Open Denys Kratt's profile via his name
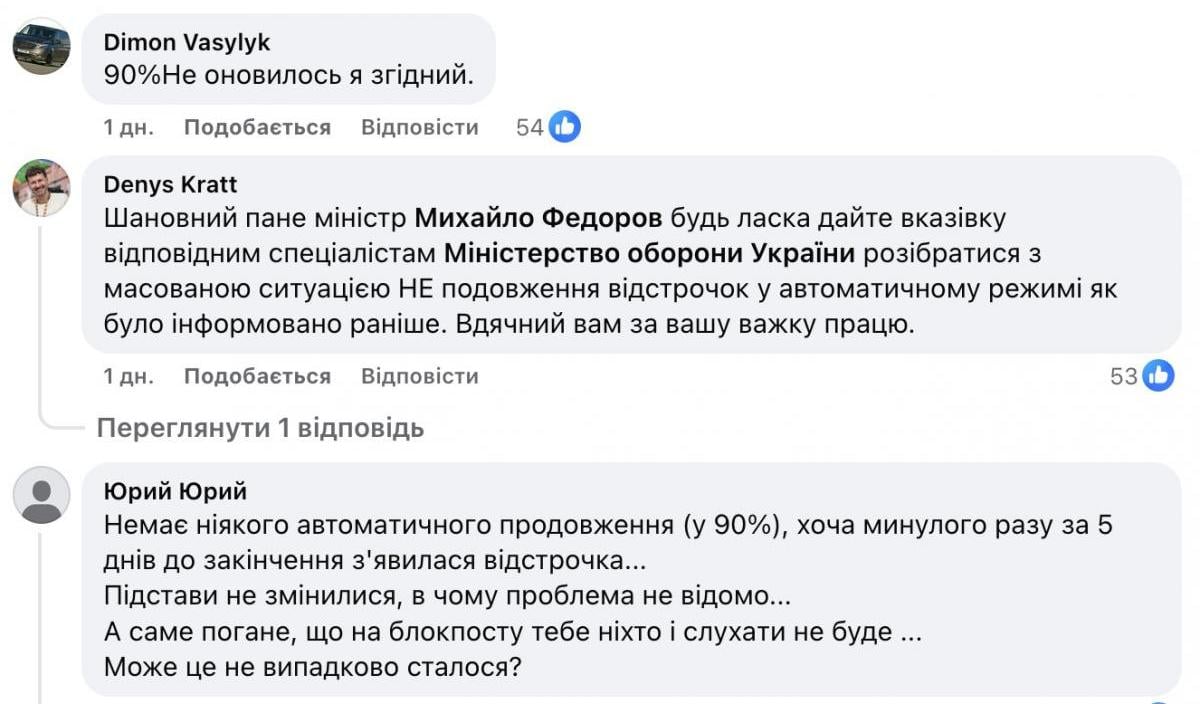This screenshot has height=704, width=1200. pos(172,183)
